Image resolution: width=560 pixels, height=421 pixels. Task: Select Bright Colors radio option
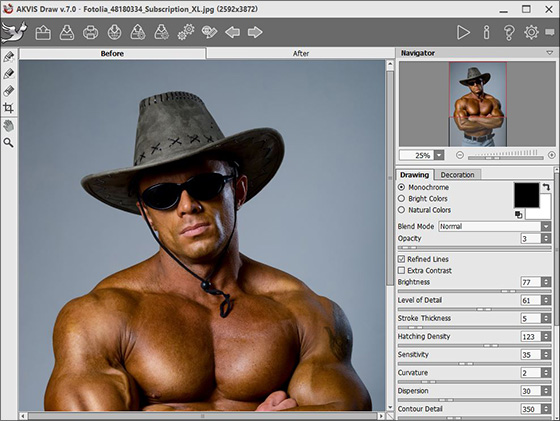(x=401, y=199)
